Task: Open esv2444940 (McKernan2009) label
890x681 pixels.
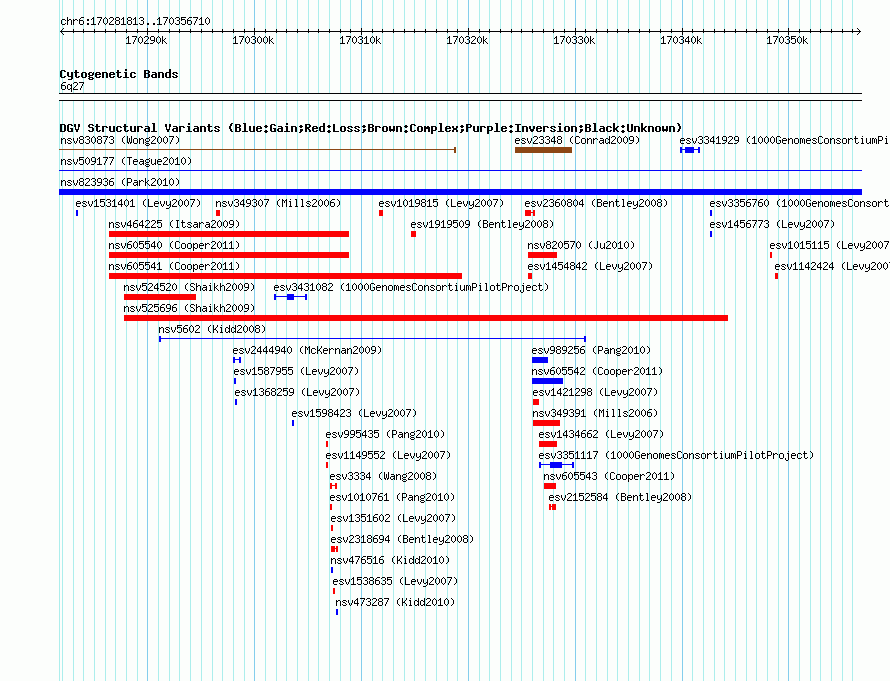Action: pyautogui.click(x=308, y=350)
